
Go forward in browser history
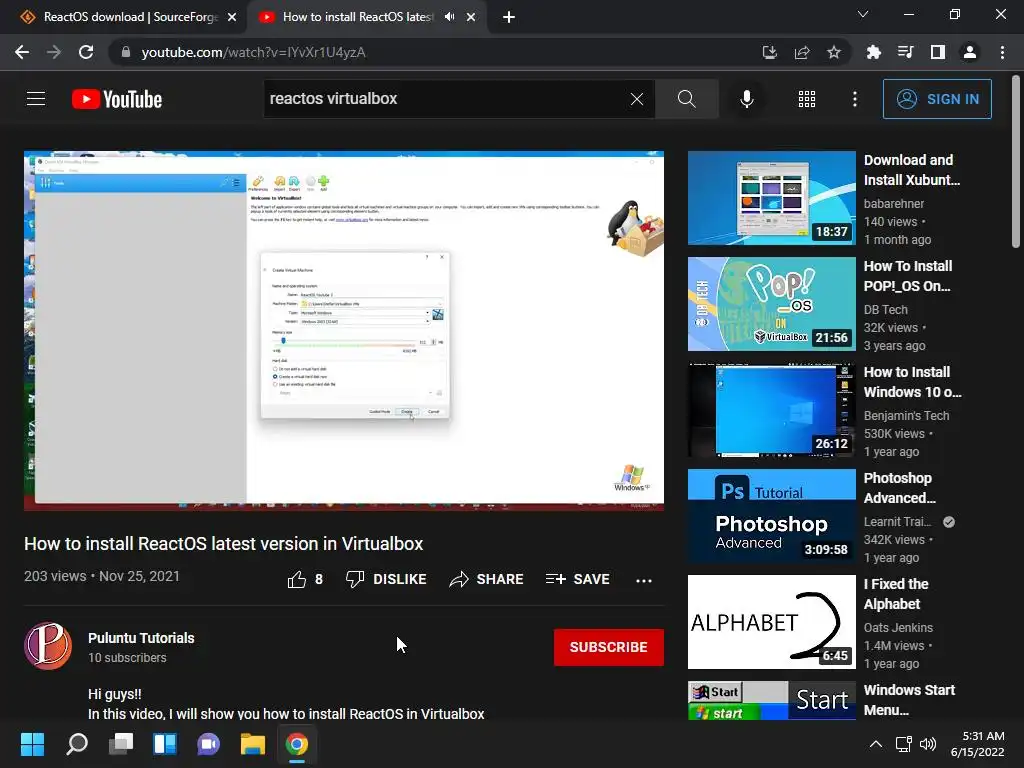pyautogui.click(x=54, y=52)
